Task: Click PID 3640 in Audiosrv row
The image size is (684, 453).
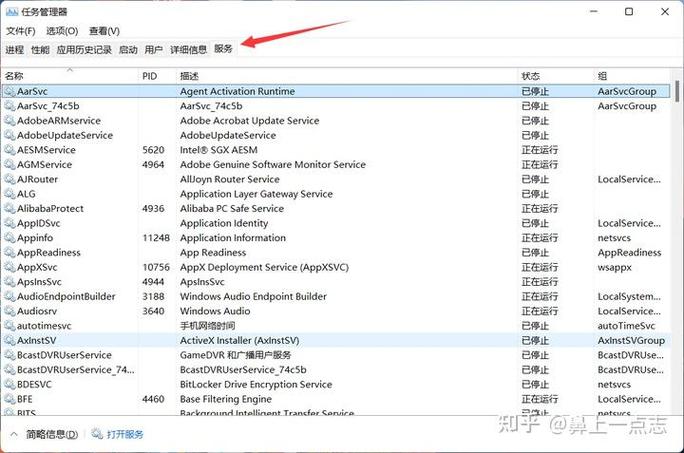Action: (x=153, y=311)
